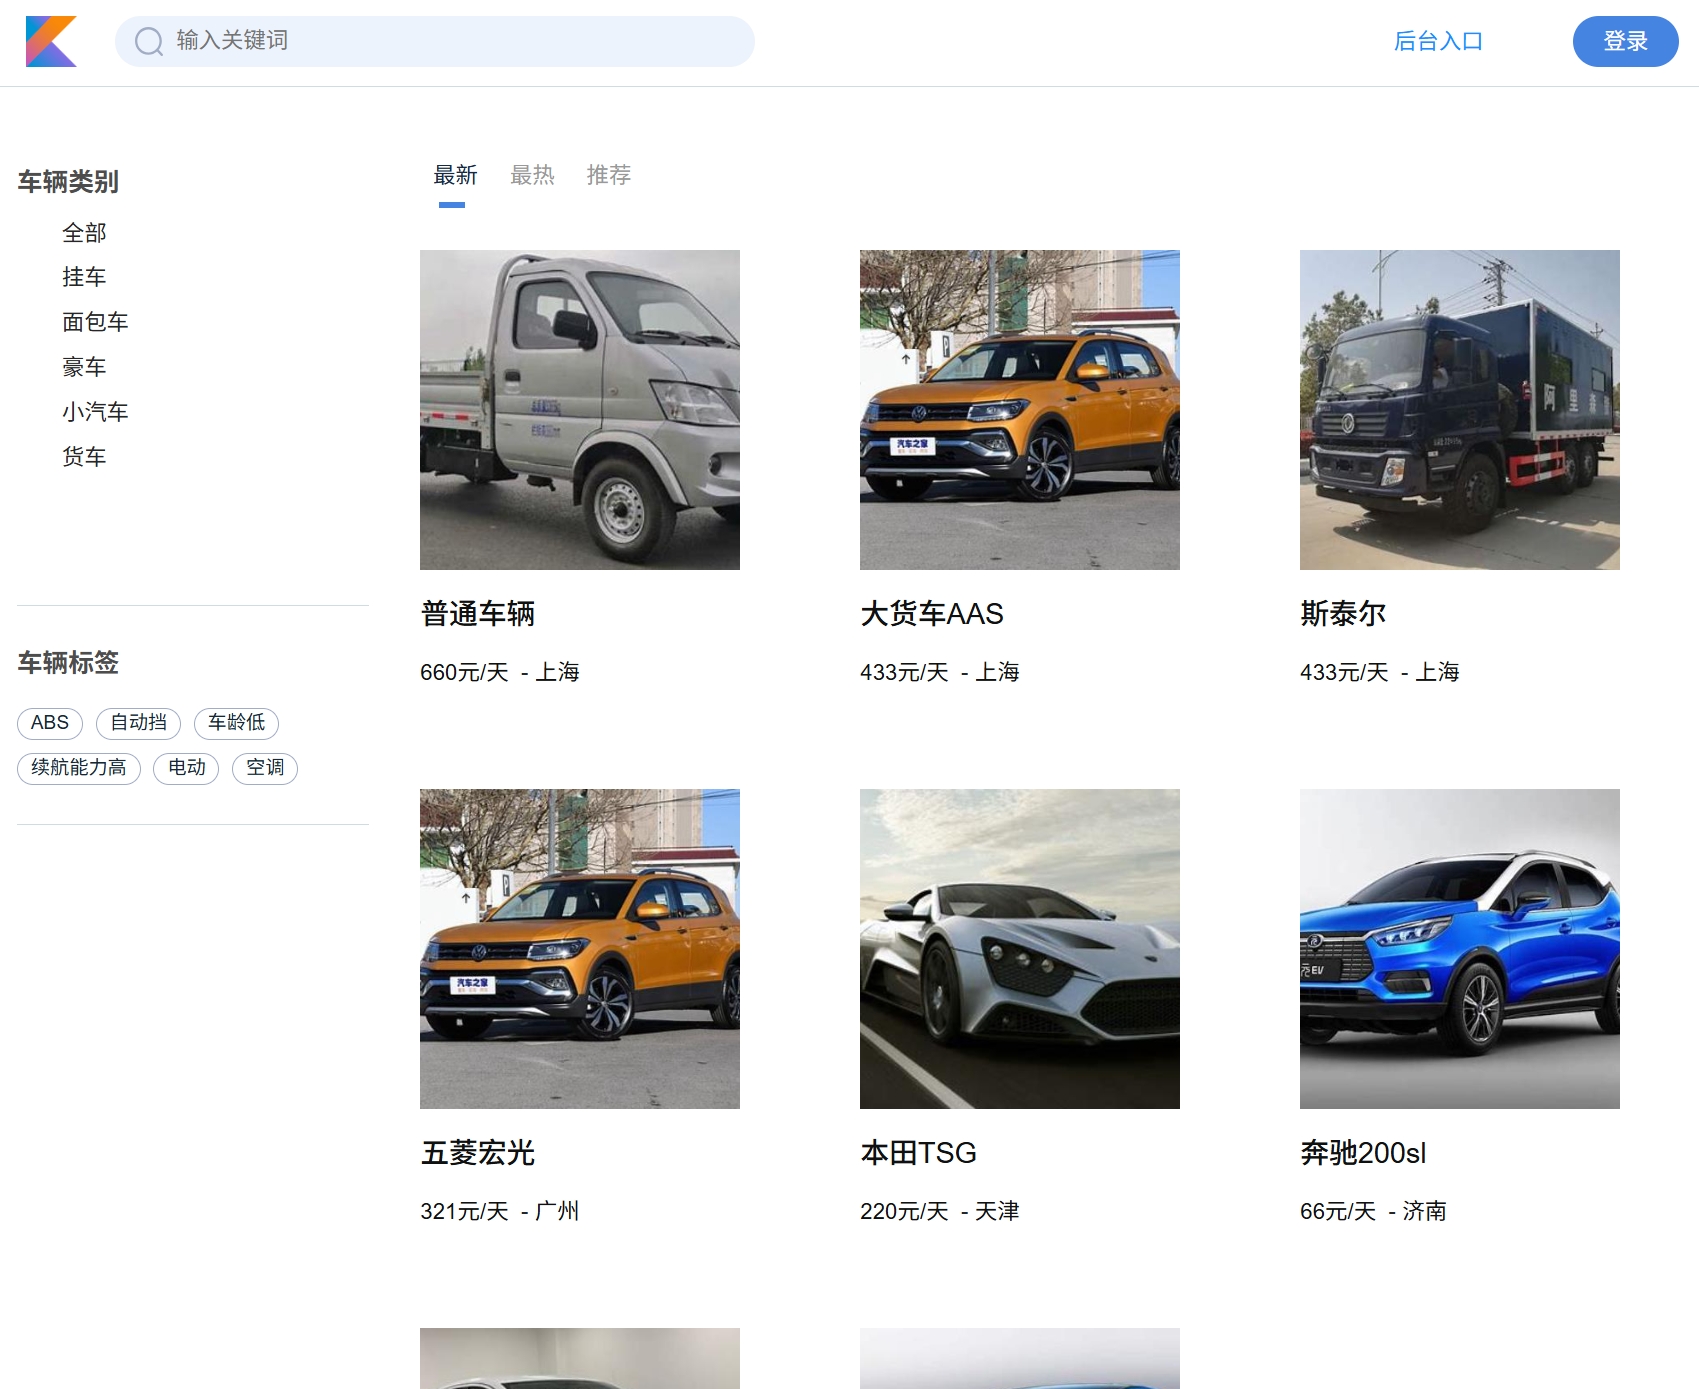The height and width of the screenshot is (1389, 1699).
Task: Enable the 电动 electric vehicle tag
Action: tap(185, 768)
